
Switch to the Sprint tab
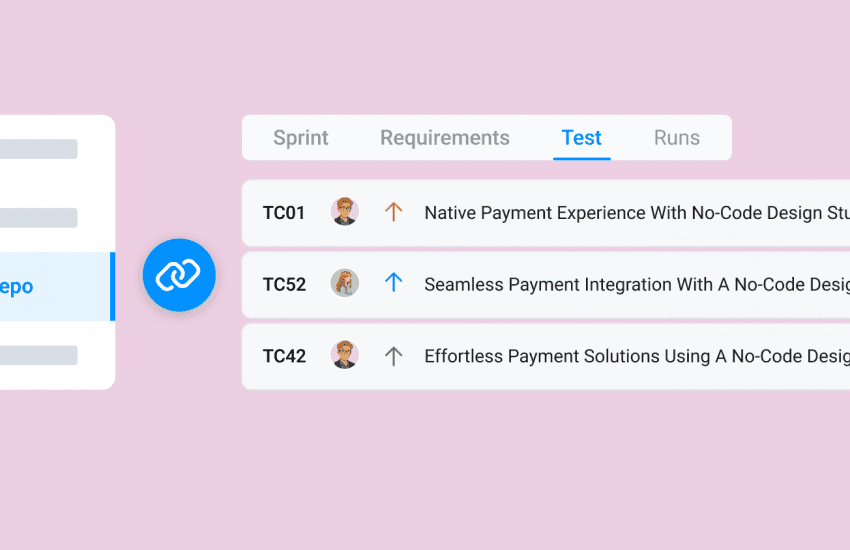301,138
